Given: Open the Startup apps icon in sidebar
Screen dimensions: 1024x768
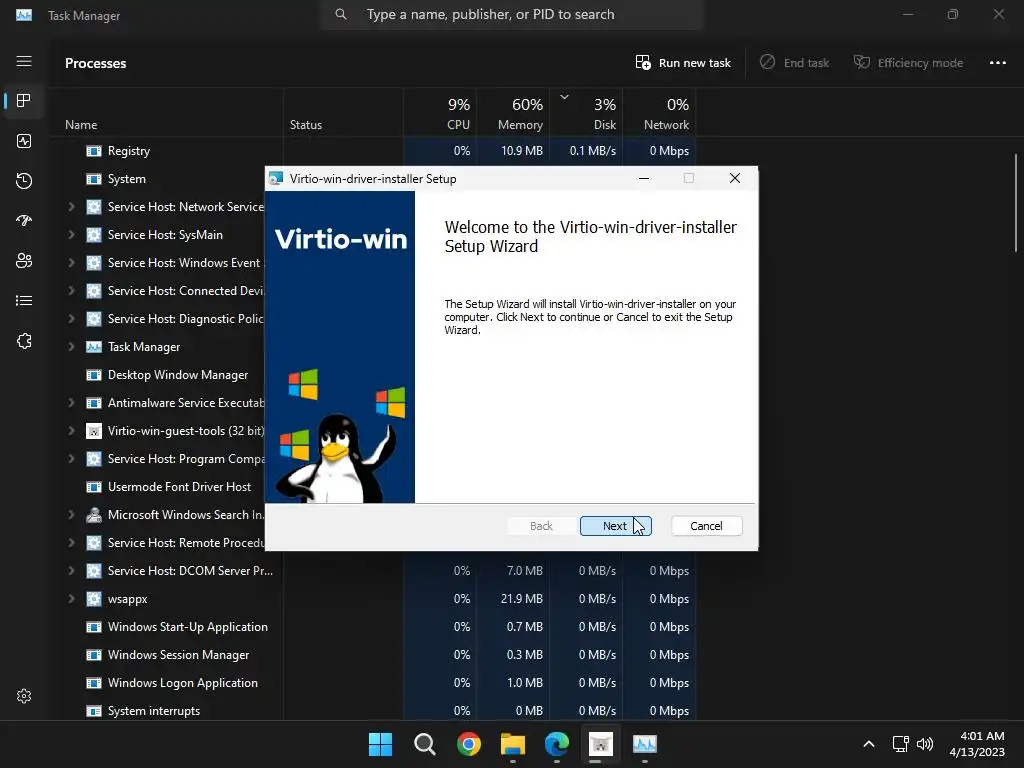Looking at the screenshot, I should (24, 221).
